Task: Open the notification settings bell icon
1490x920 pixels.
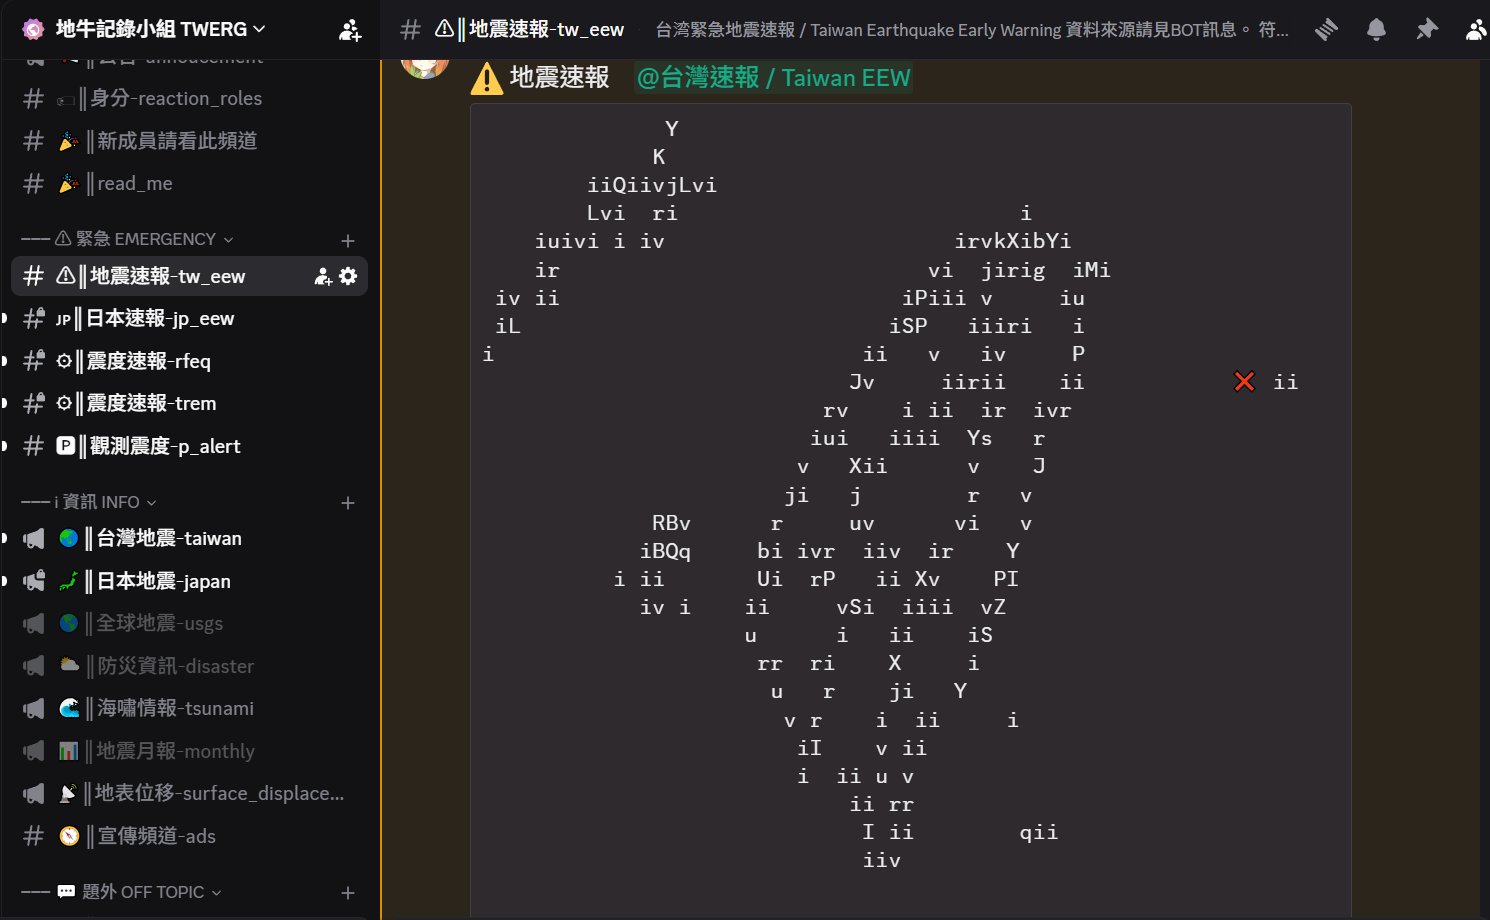Action: (1376, 30)
